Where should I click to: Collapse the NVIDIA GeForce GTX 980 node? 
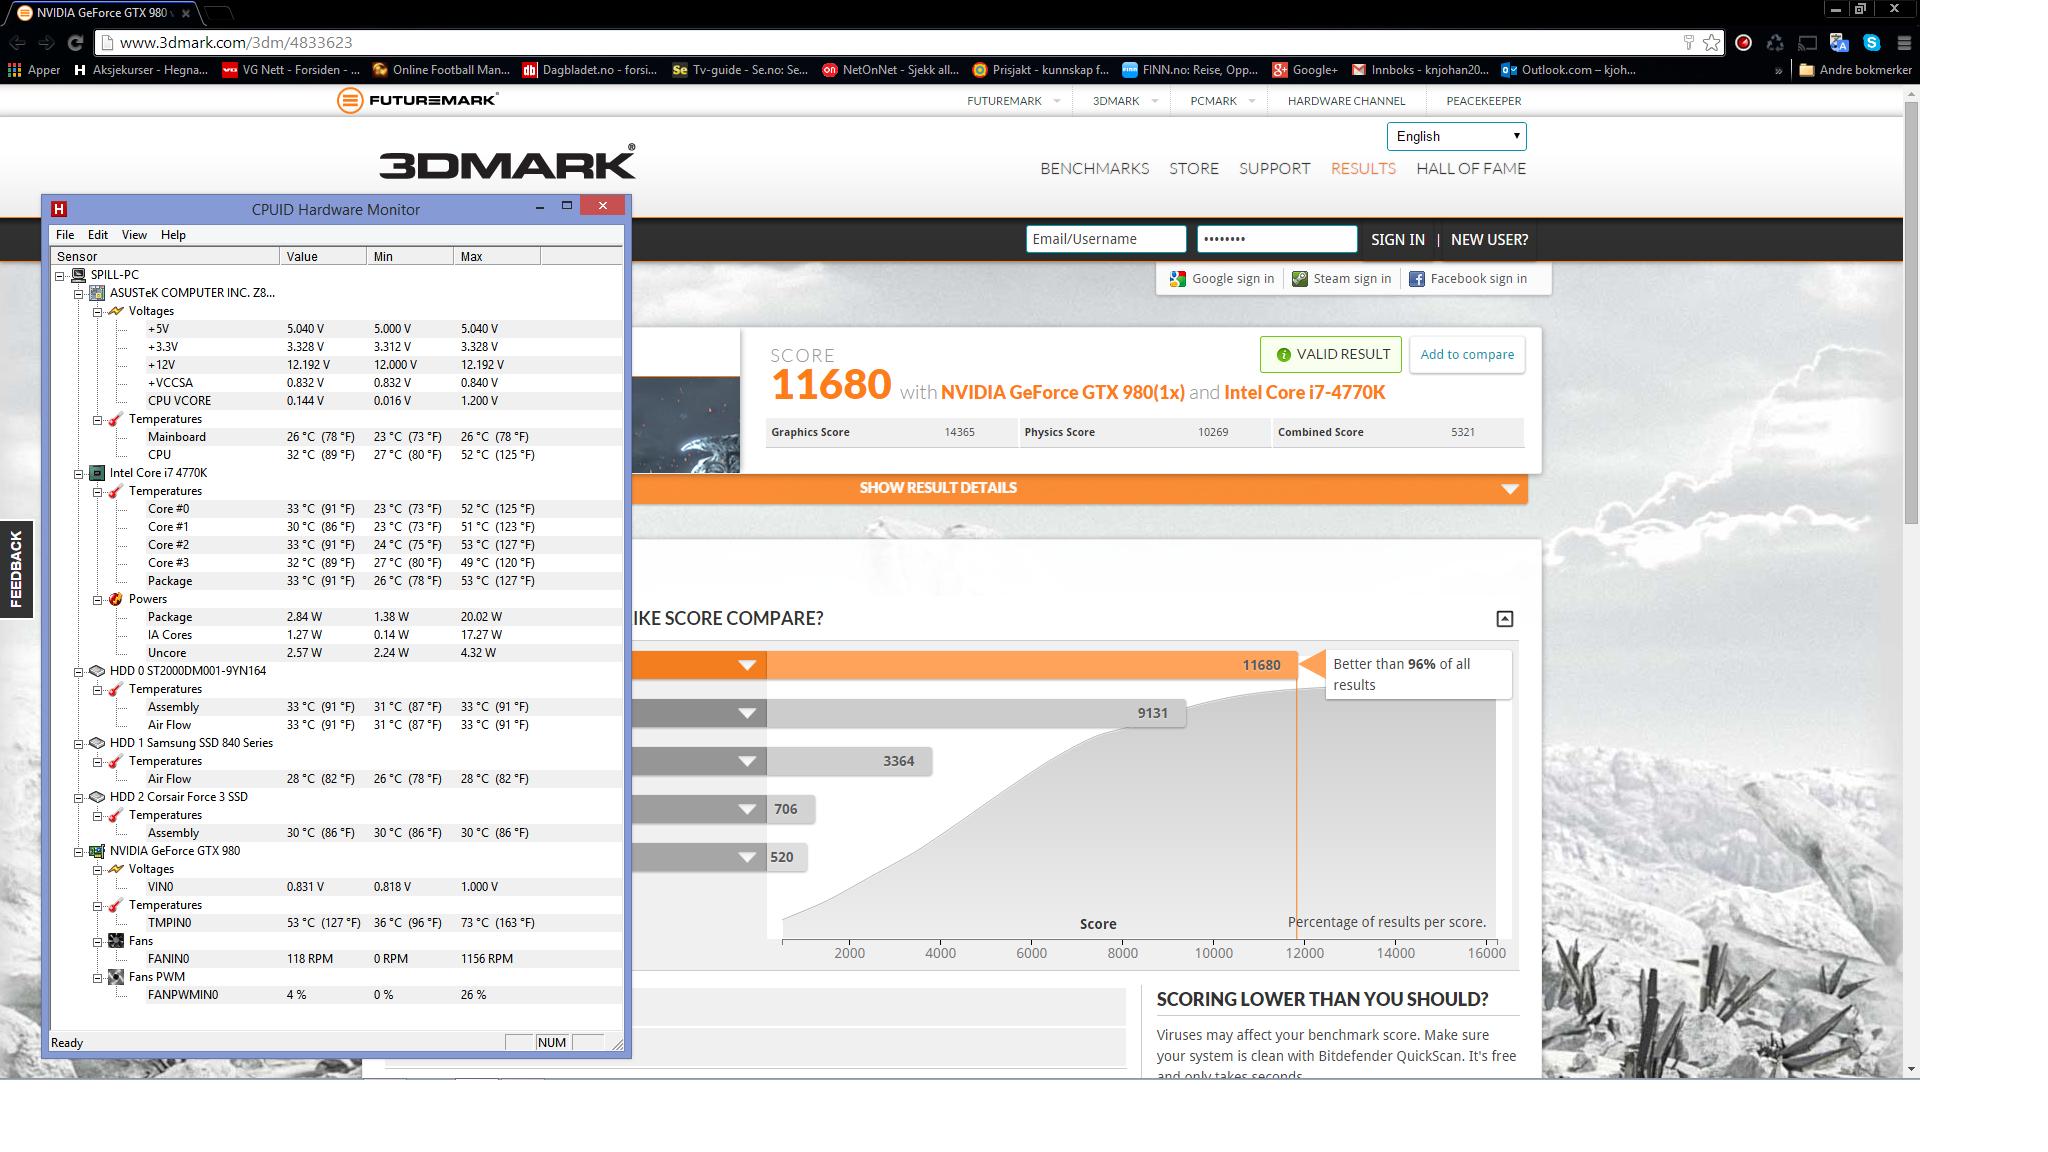[x=78, y=851]
